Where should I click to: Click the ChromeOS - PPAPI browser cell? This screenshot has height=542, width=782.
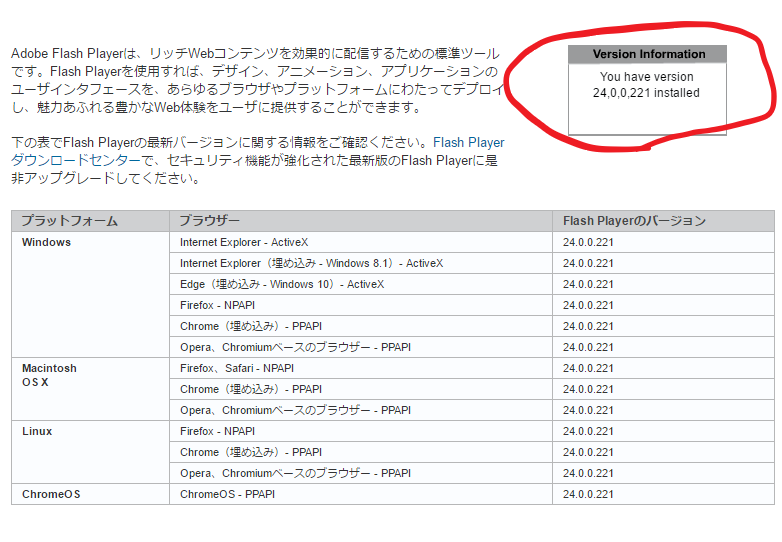pos(361,494)
